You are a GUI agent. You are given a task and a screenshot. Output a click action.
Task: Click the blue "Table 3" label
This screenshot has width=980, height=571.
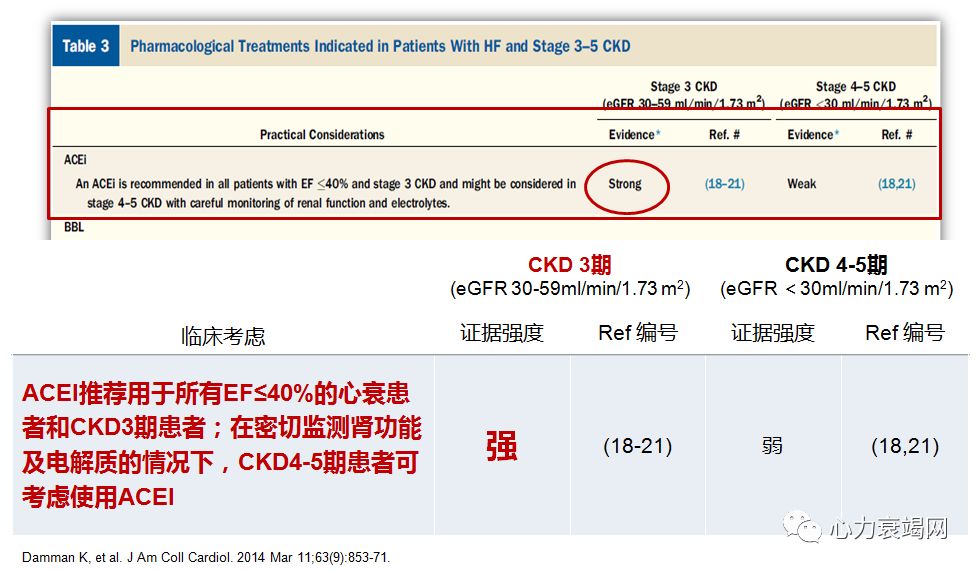pyautogui.click(x=85, y=46)
